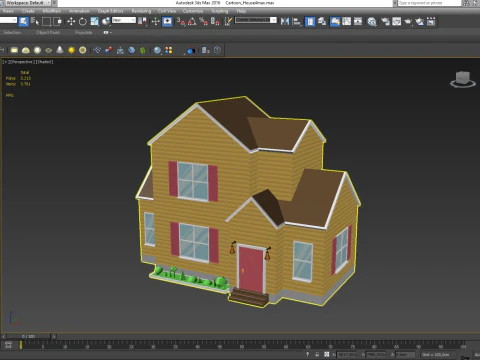The width and height of the screenshot is (480, 360).
Task: Toggle Percent Snap
Action: point(204,22)
